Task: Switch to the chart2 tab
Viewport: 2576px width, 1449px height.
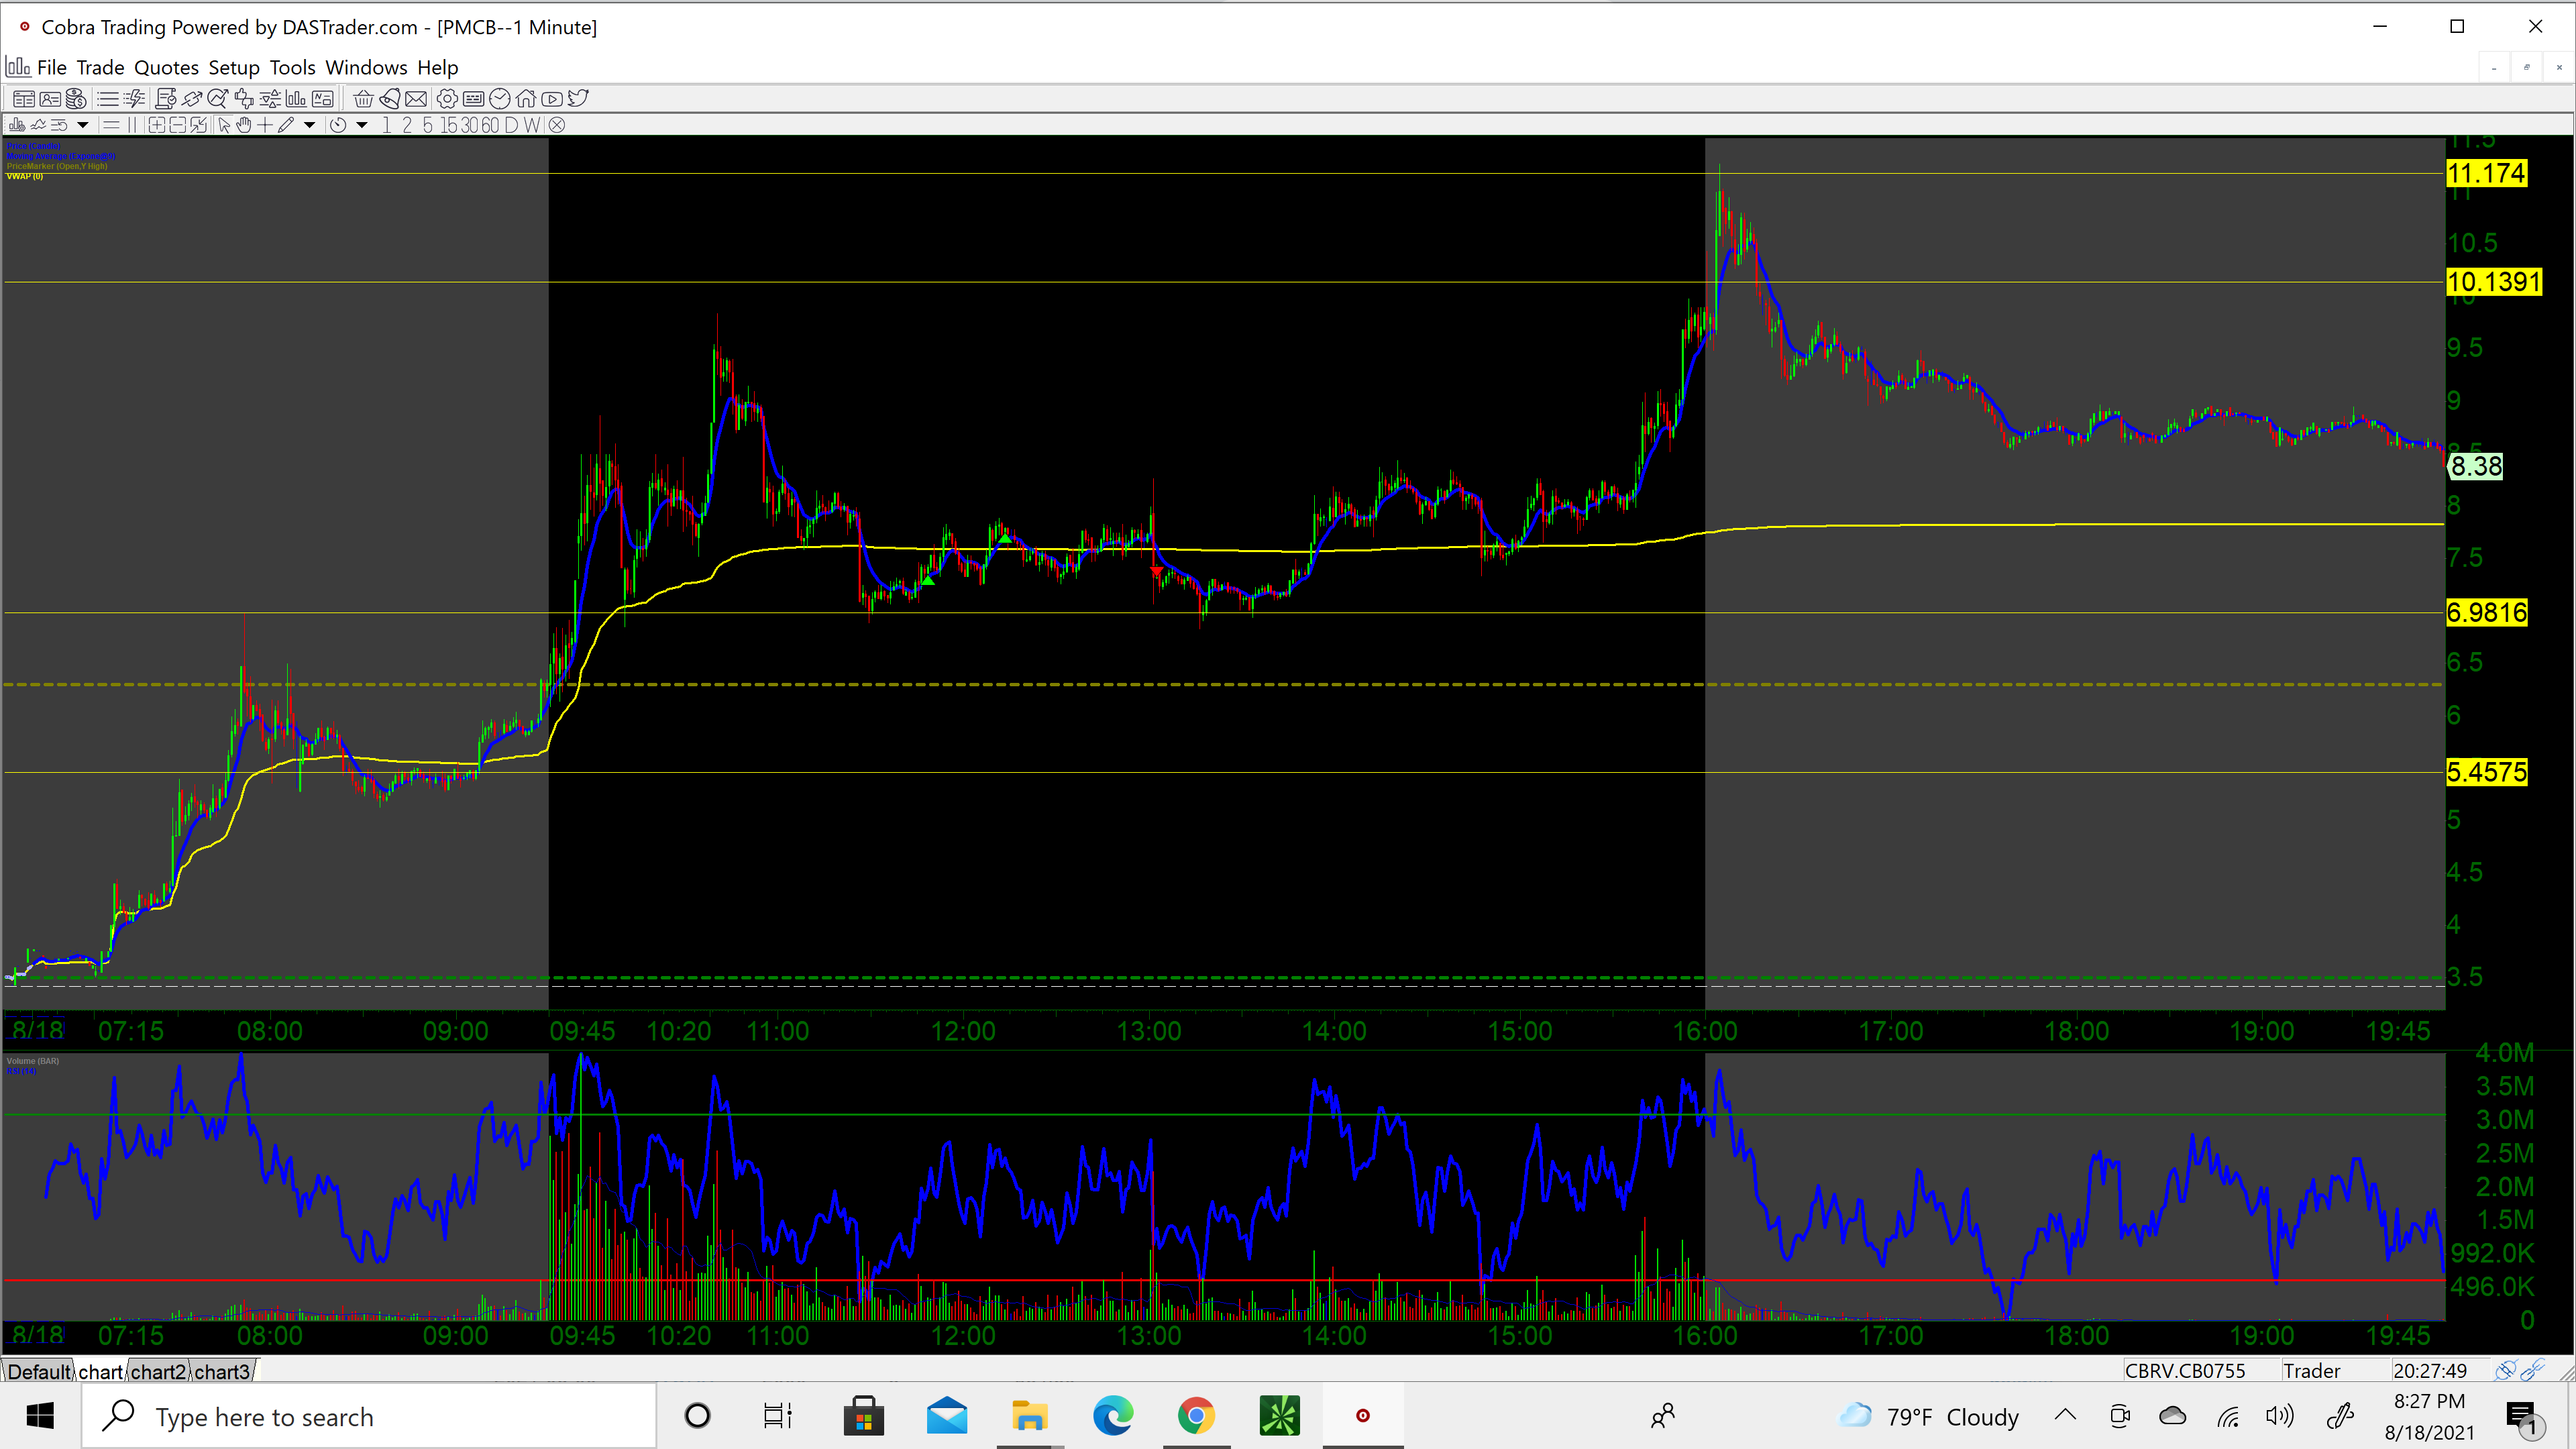Action: pyautogui.click(x=158, y=1371)
